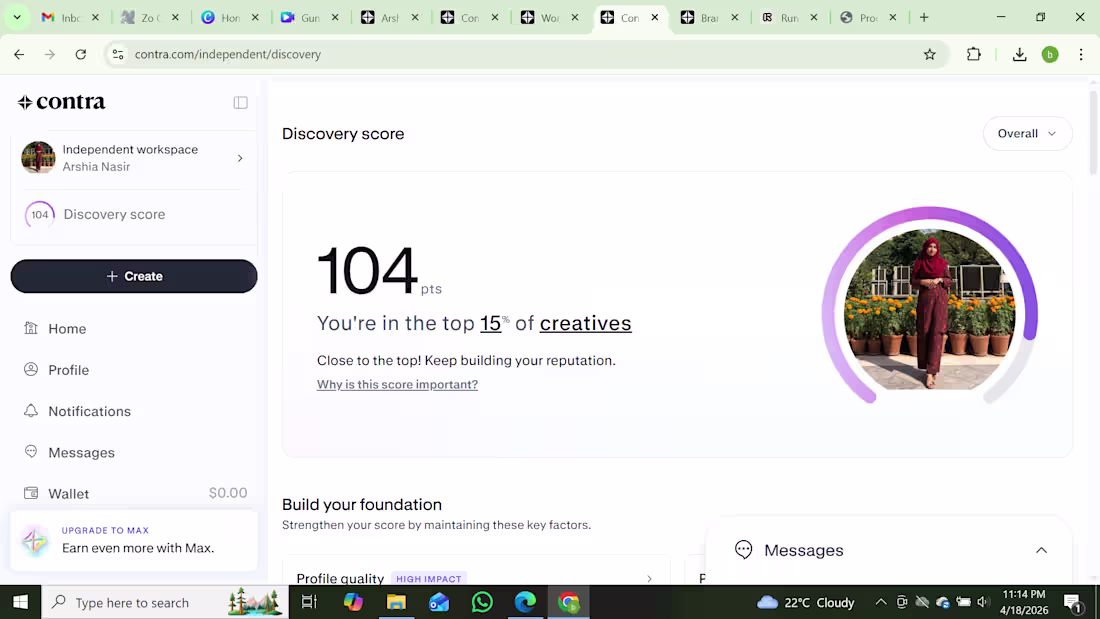The width and height of the screenshot is (1100, 619).
Task: Open WhatsApp from the taskbar
Action: pyautogui.click(x=482, y=602)
